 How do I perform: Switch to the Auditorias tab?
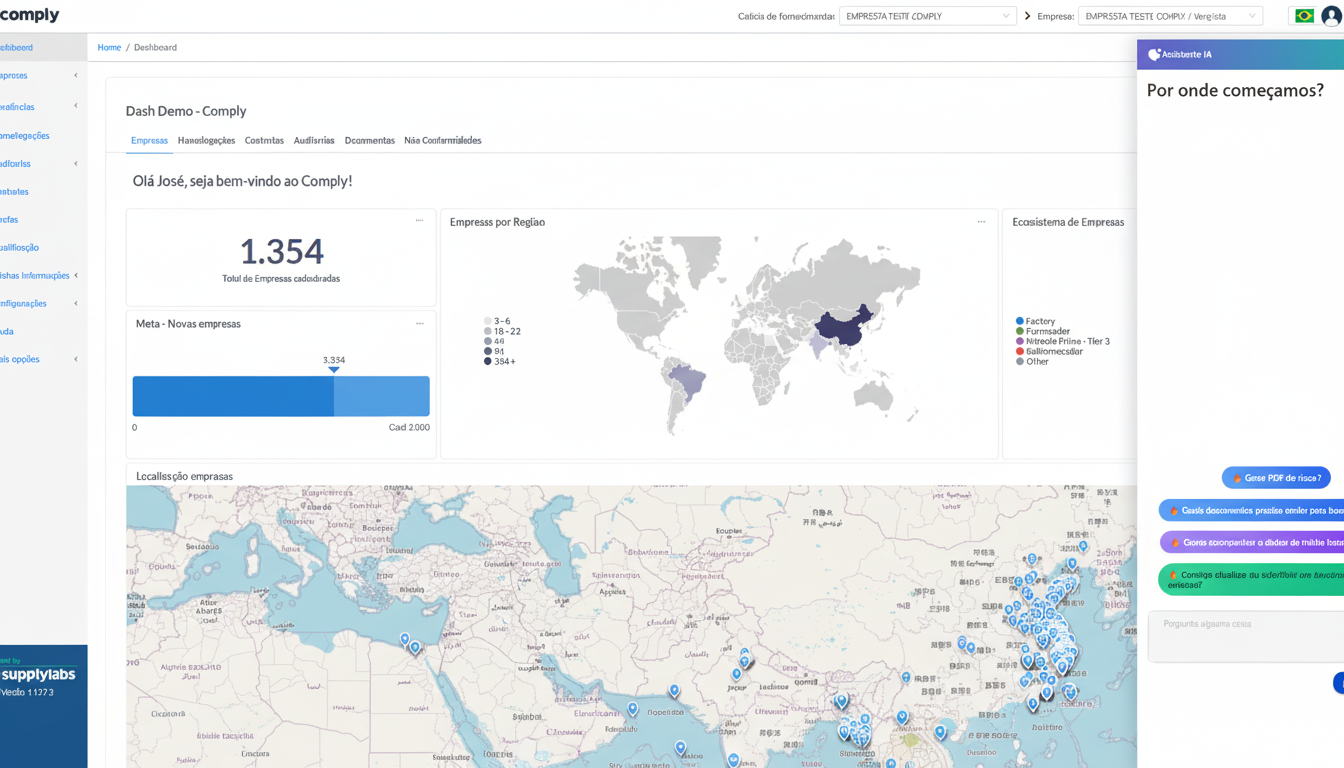(x=314, y=141)
